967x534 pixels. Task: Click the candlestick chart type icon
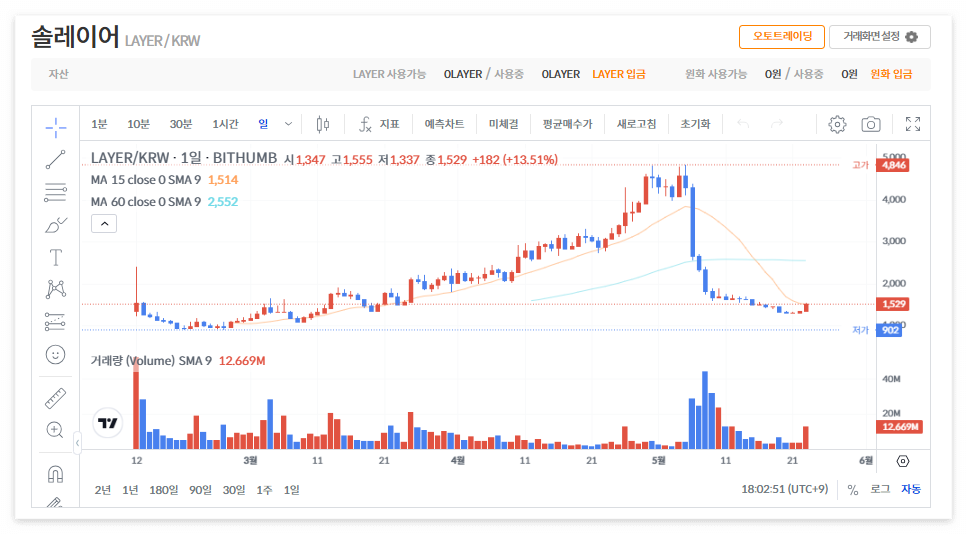point(323,125)
